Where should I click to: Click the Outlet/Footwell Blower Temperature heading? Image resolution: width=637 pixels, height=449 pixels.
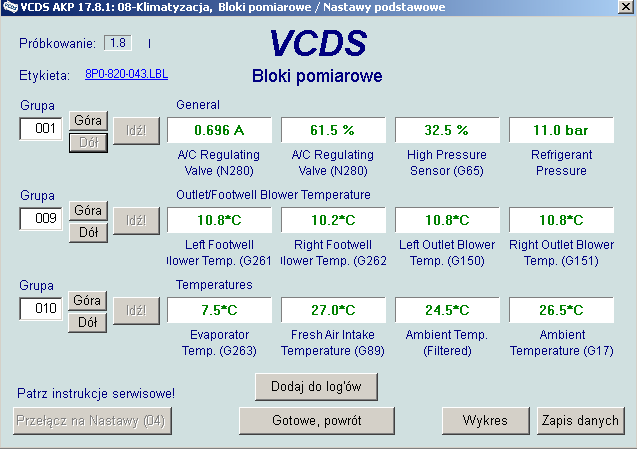point(273,195)
